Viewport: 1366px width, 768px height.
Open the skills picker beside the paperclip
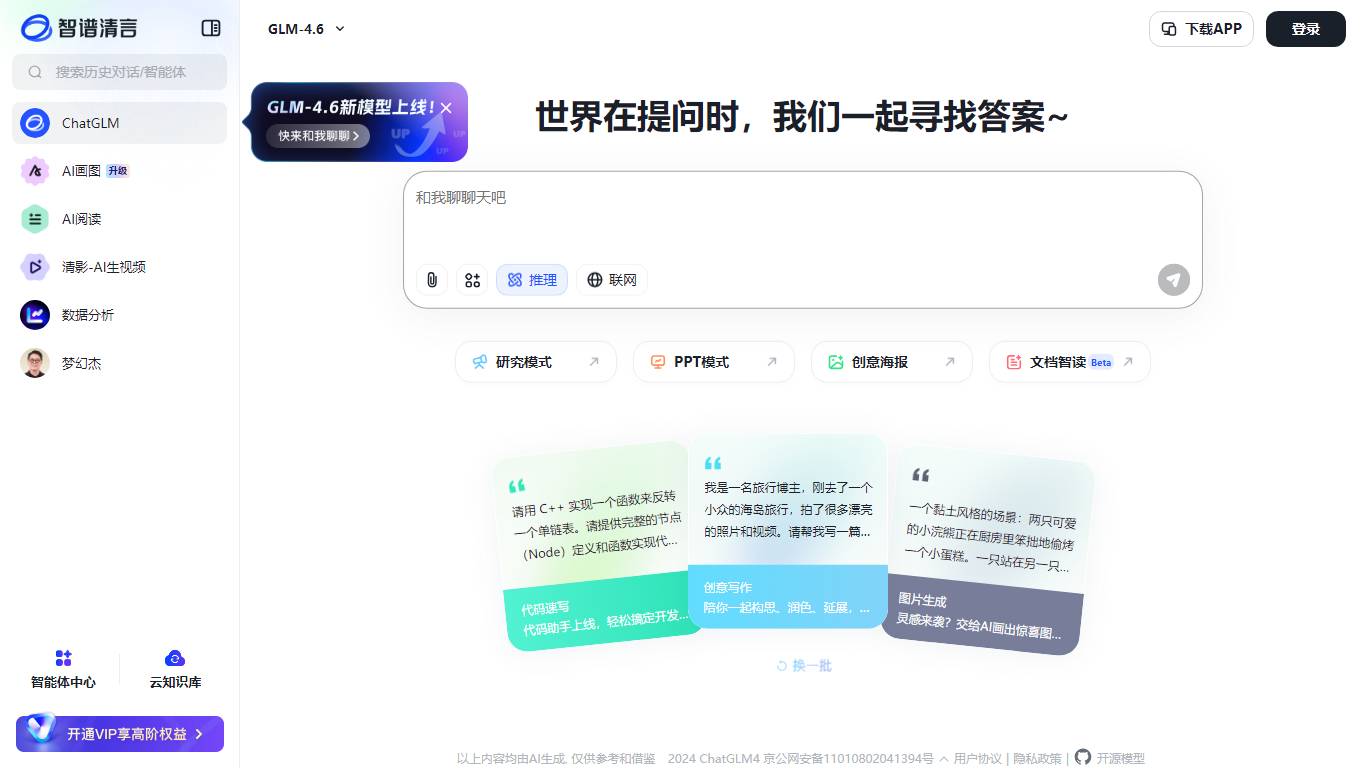(472, 280)
